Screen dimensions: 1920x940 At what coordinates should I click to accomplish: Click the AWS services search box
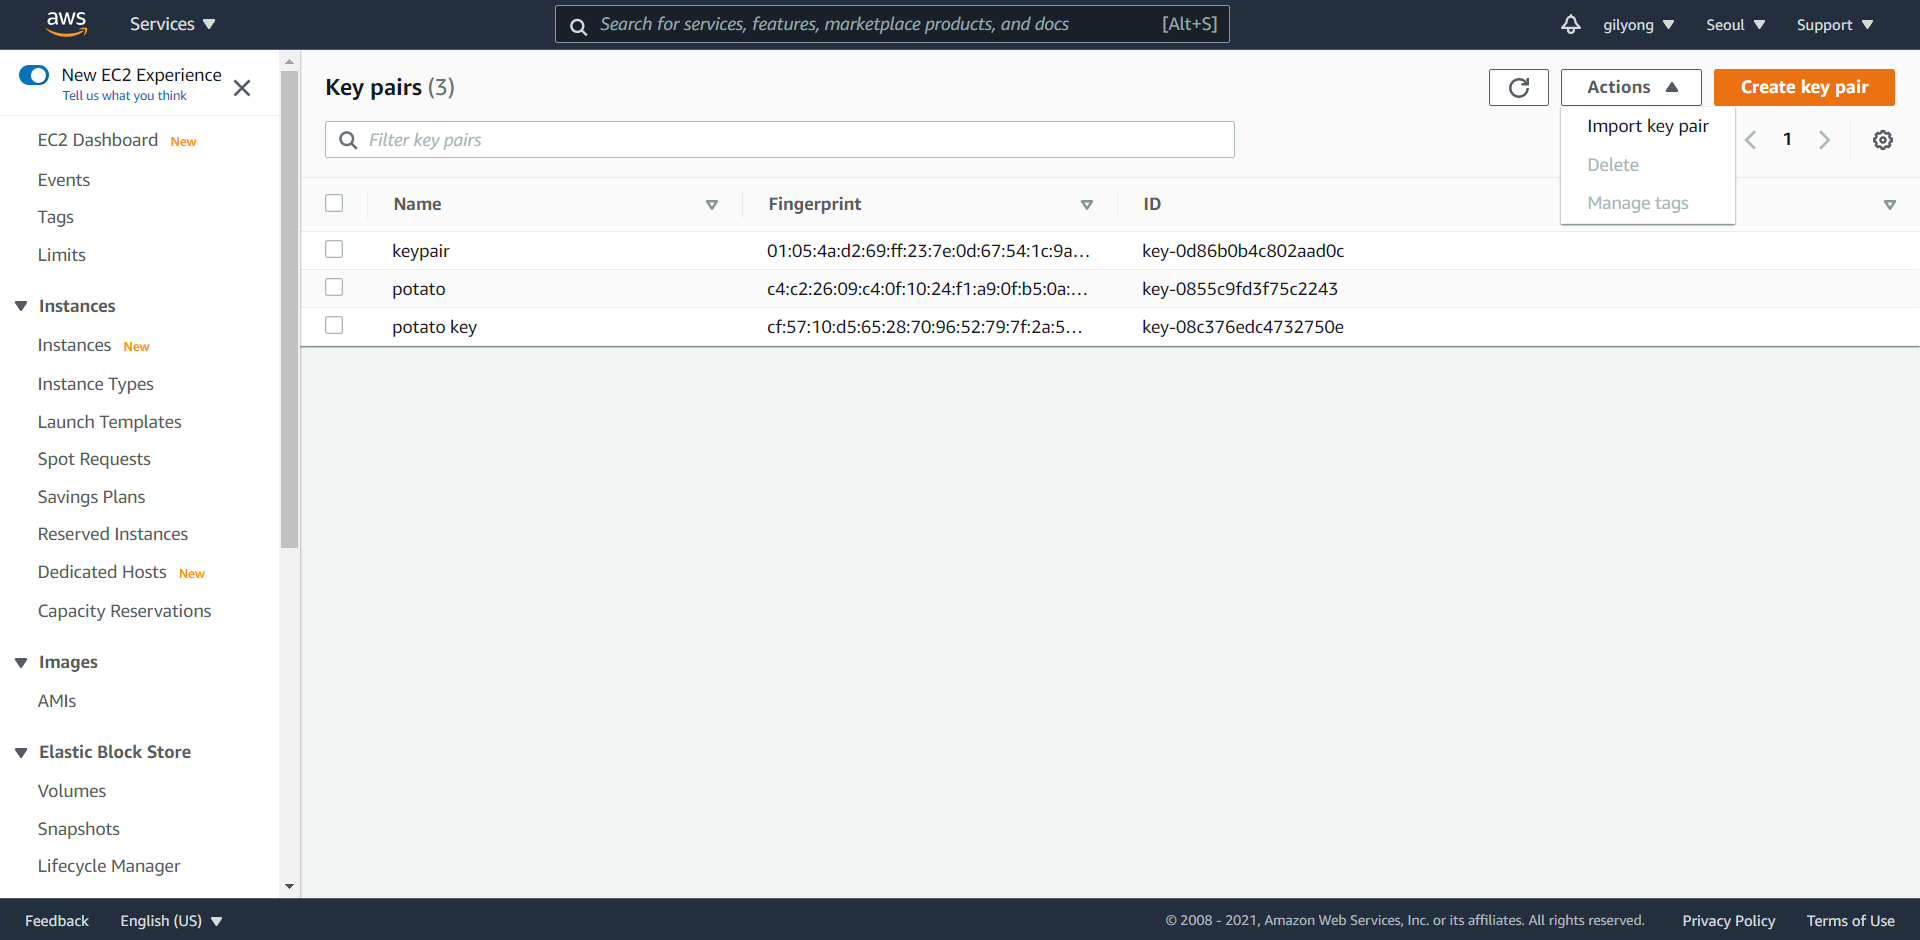(892, 24)
